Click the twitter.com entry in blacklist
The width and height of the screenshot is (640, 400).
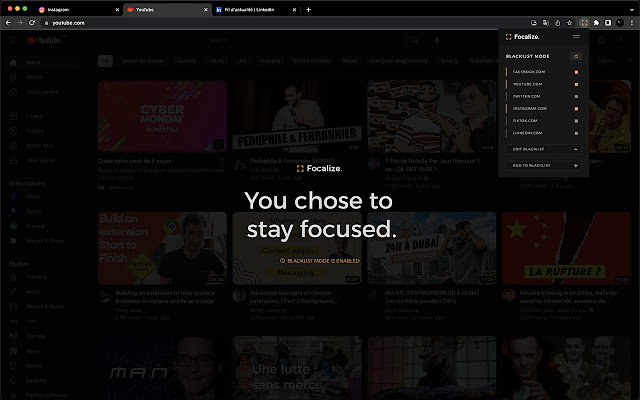click(526, 96)
